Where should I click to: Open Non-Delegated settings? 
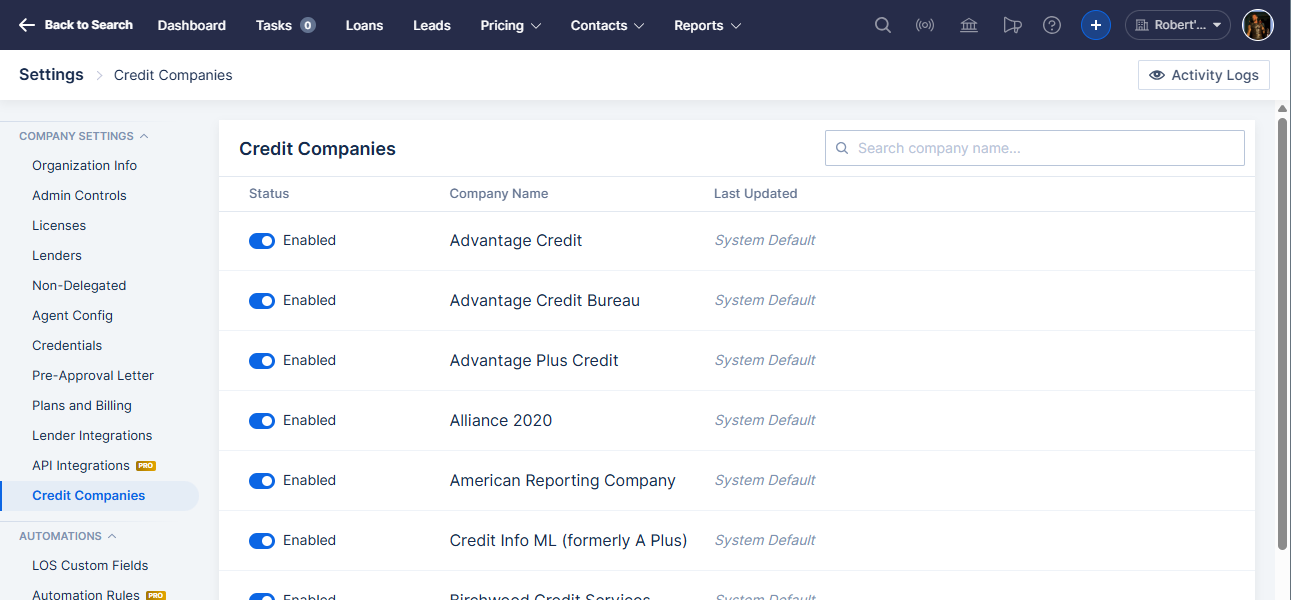(79, 286)
